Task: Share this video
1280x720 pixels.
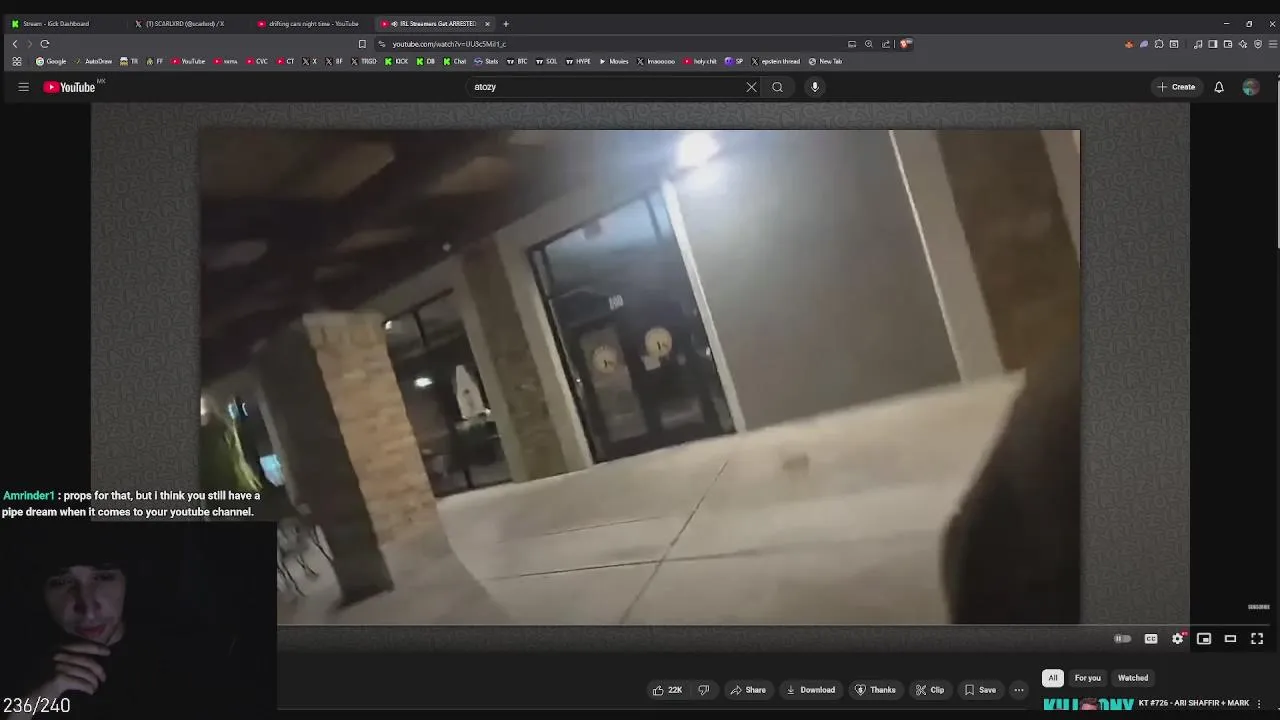Action: pyautogui.click(x=748, y=690)
